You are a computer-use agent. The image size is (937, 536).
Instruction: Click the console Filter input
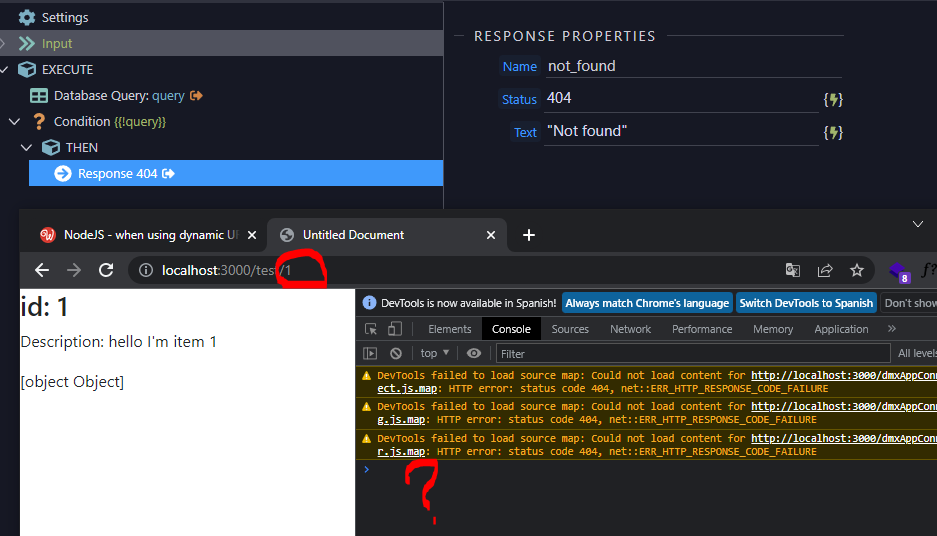(693, 354)
